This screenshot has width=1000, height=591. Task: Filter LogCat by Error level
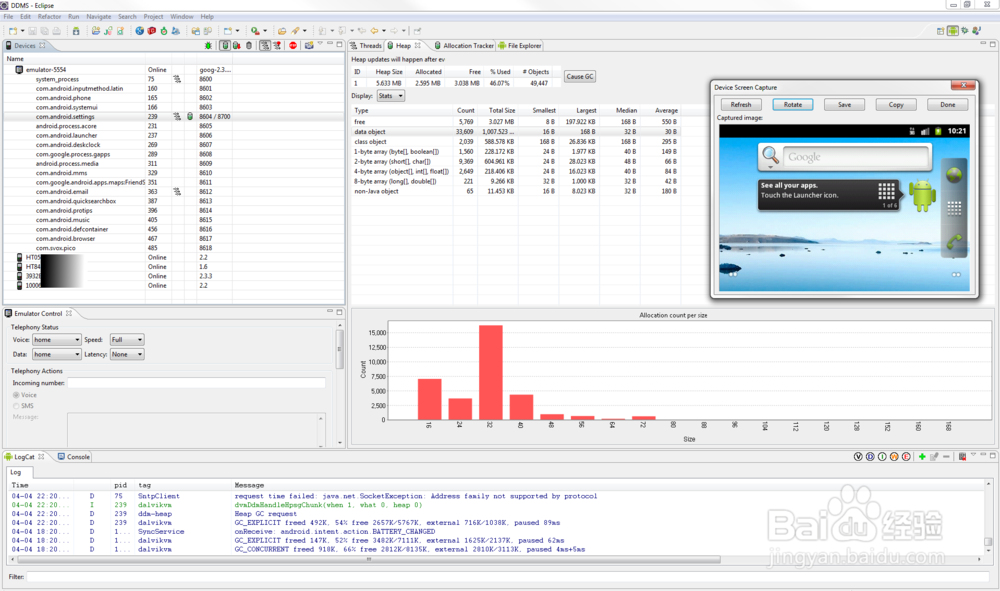click(x=906, y=456)
